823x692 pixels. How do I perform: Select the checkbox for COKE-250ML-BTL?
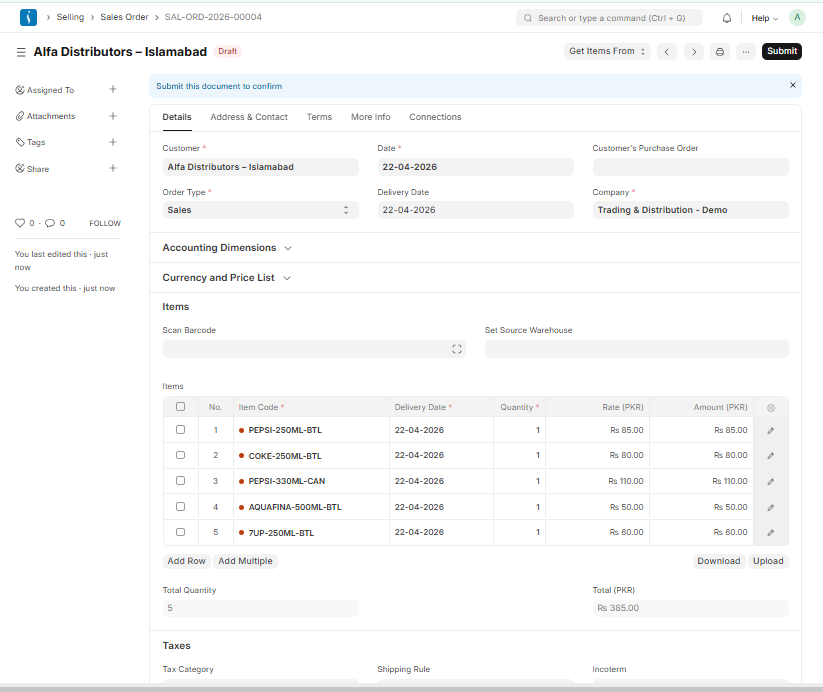180,455
